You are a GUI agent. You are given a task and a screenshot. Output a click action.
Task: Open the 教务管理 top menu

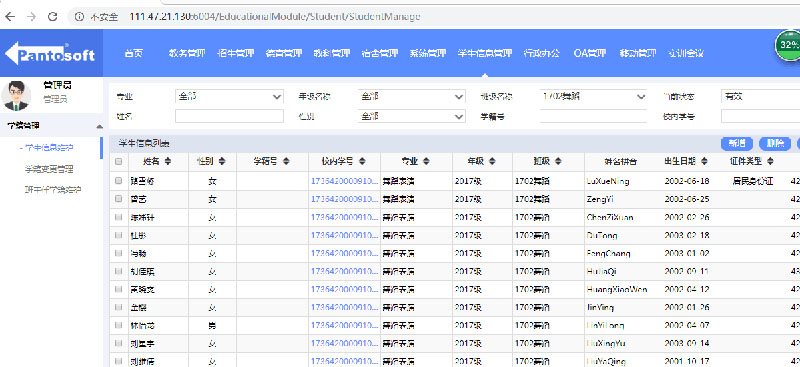tap(187, 53)
